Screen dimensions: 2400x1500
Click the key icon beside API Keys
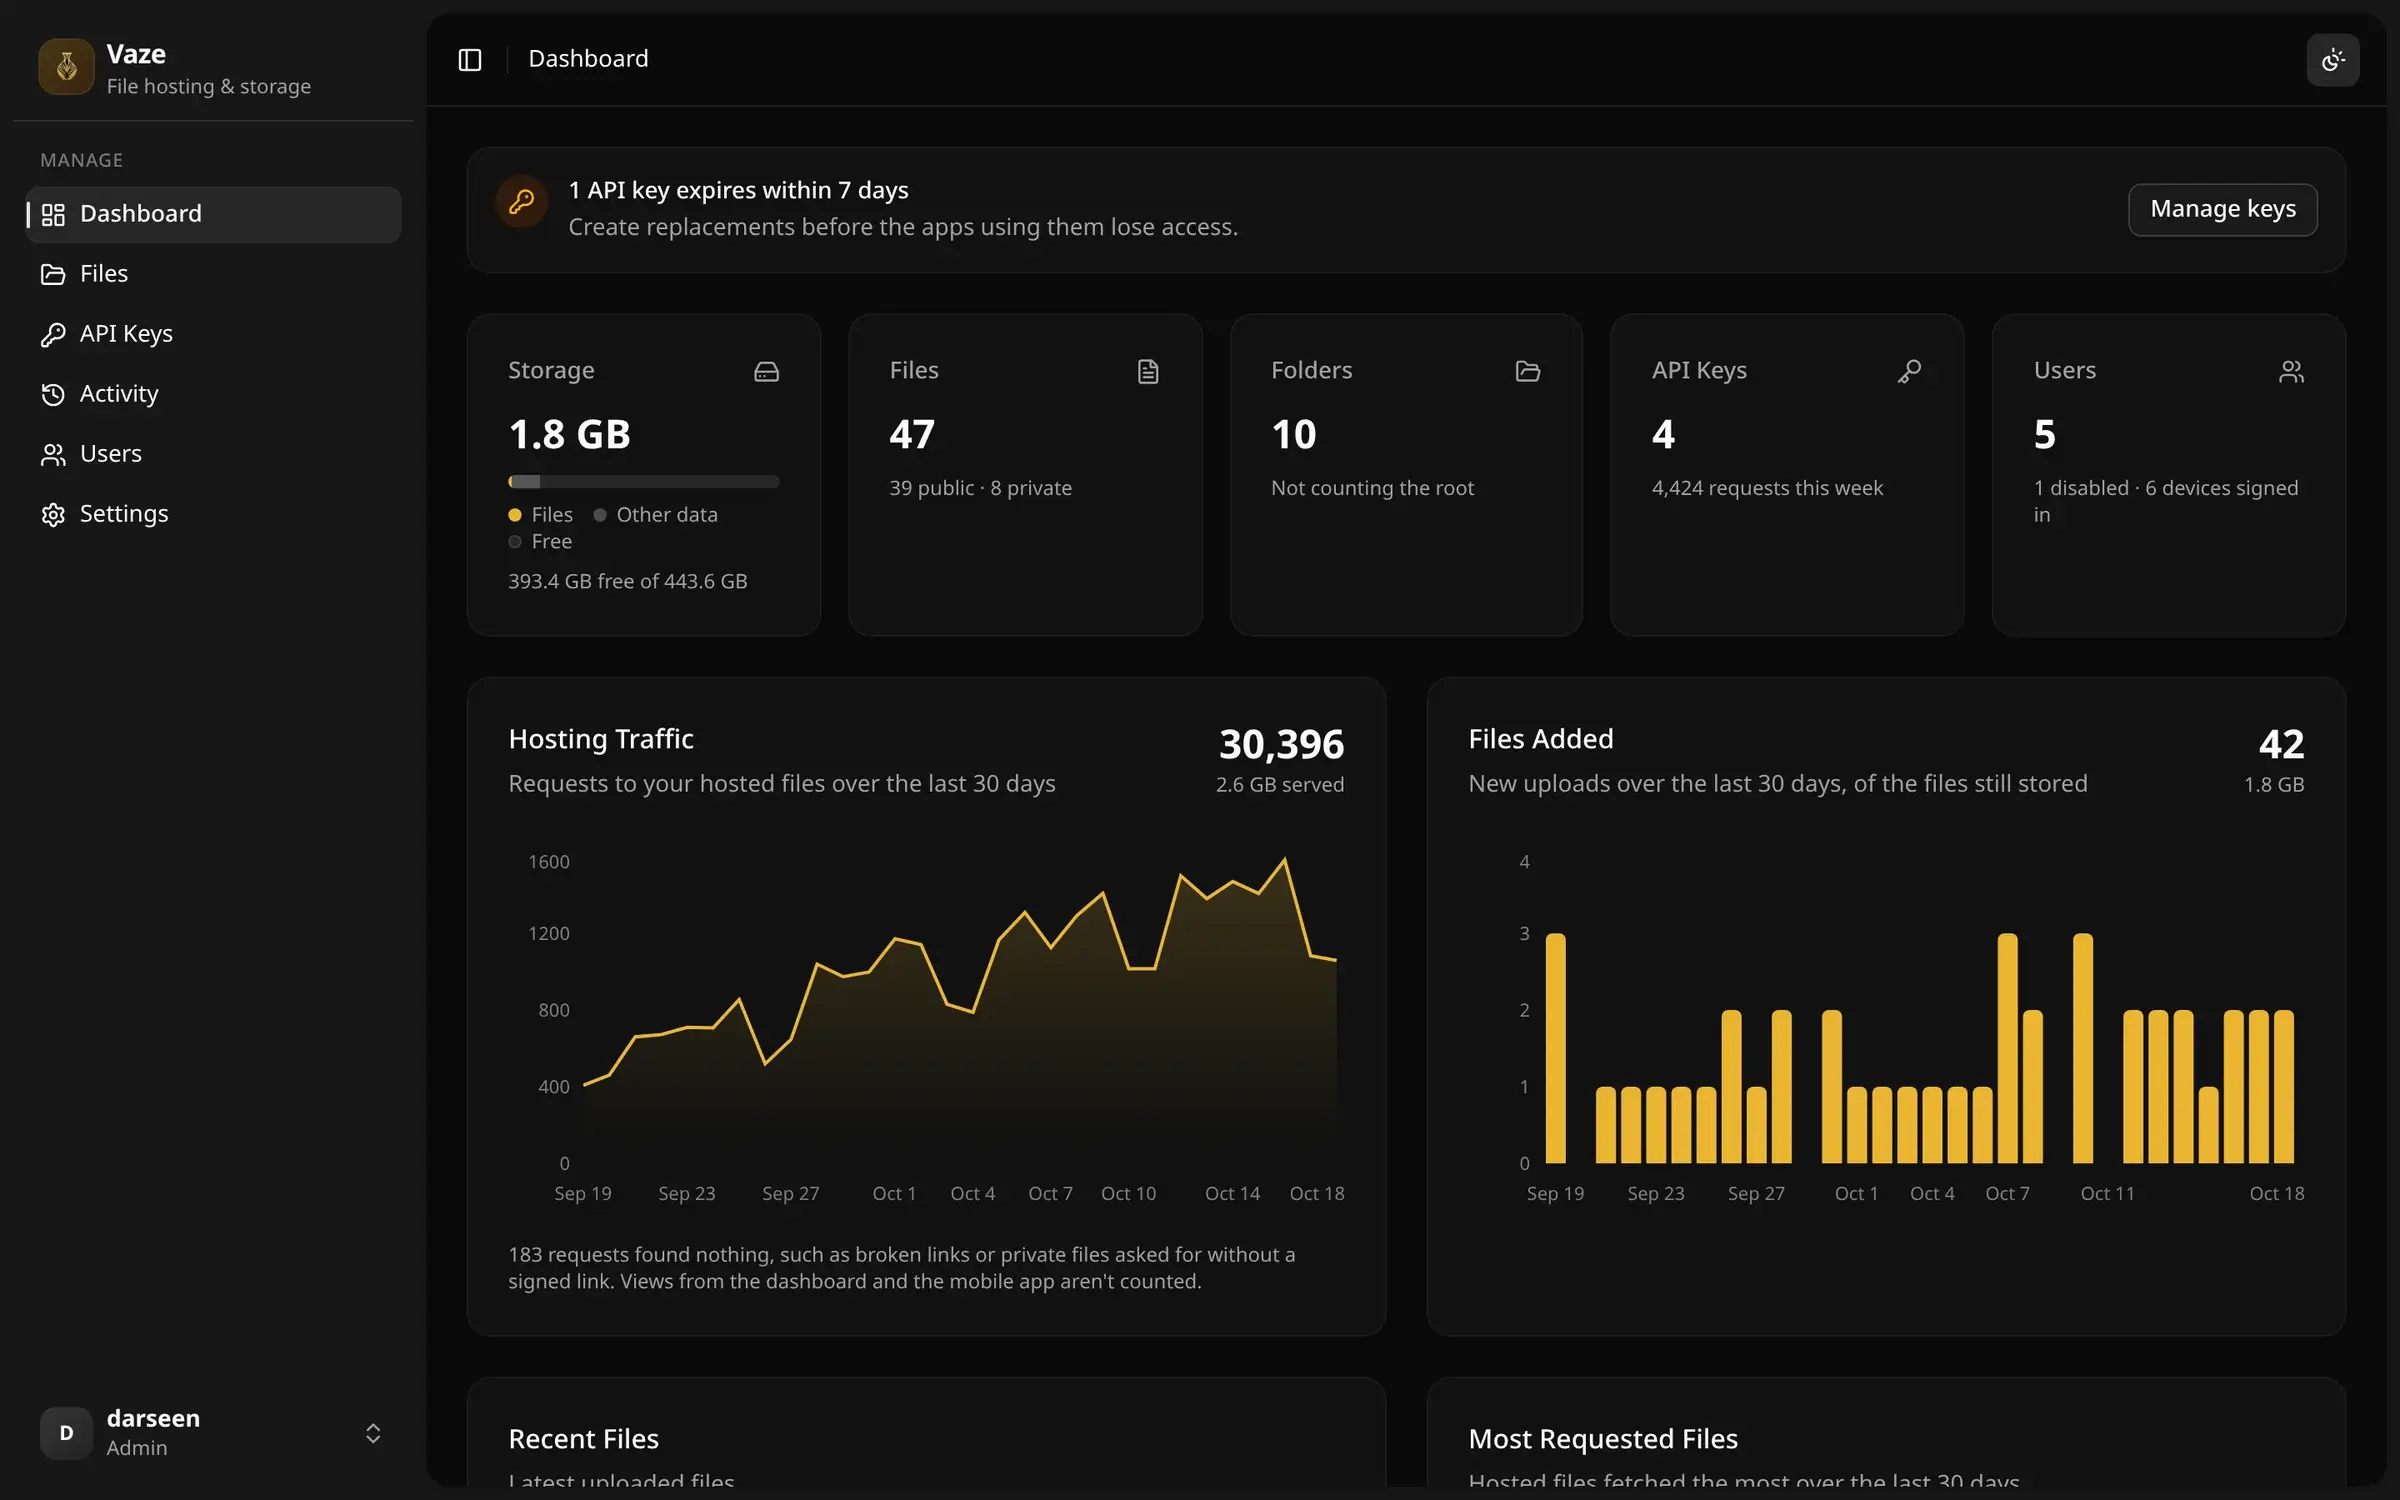(53, 334)
